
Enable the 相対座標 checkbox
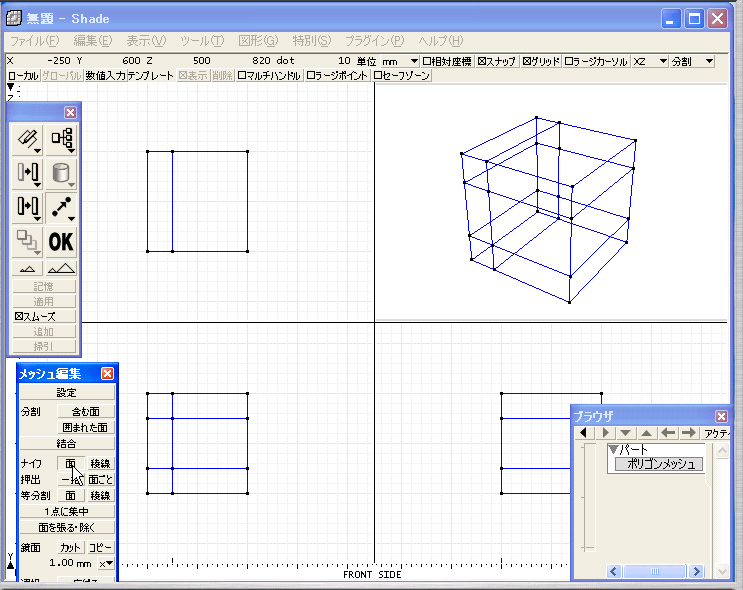click(x=447, y=61)
